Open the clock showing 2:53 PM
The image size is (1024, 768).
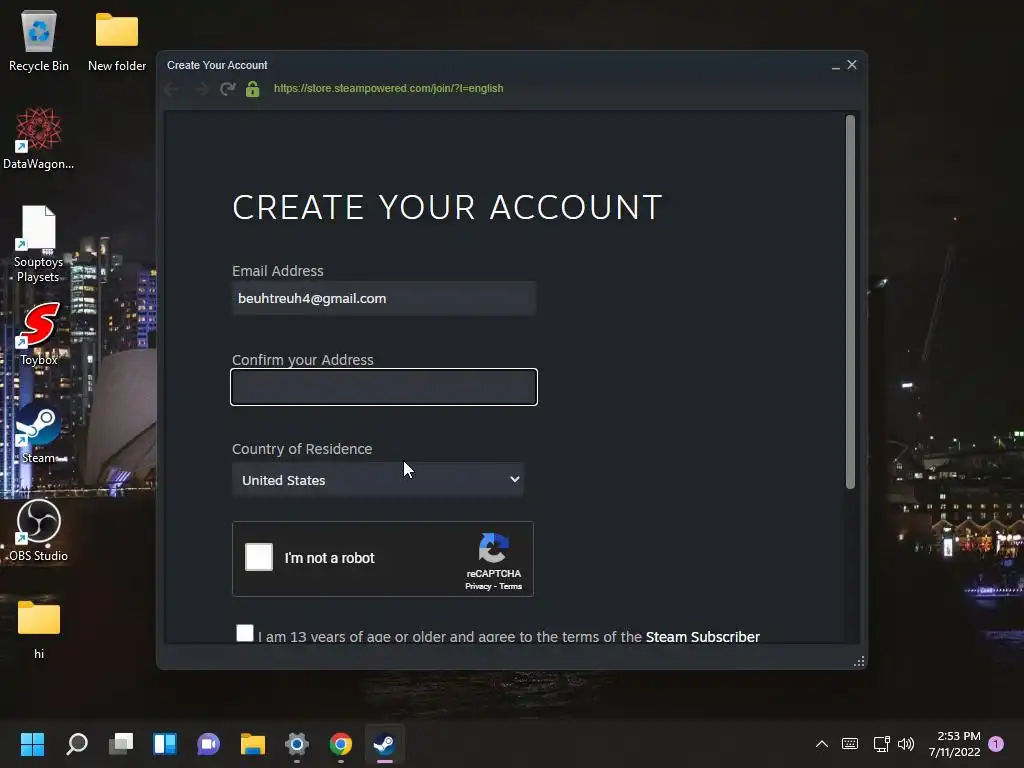(955, 744)
